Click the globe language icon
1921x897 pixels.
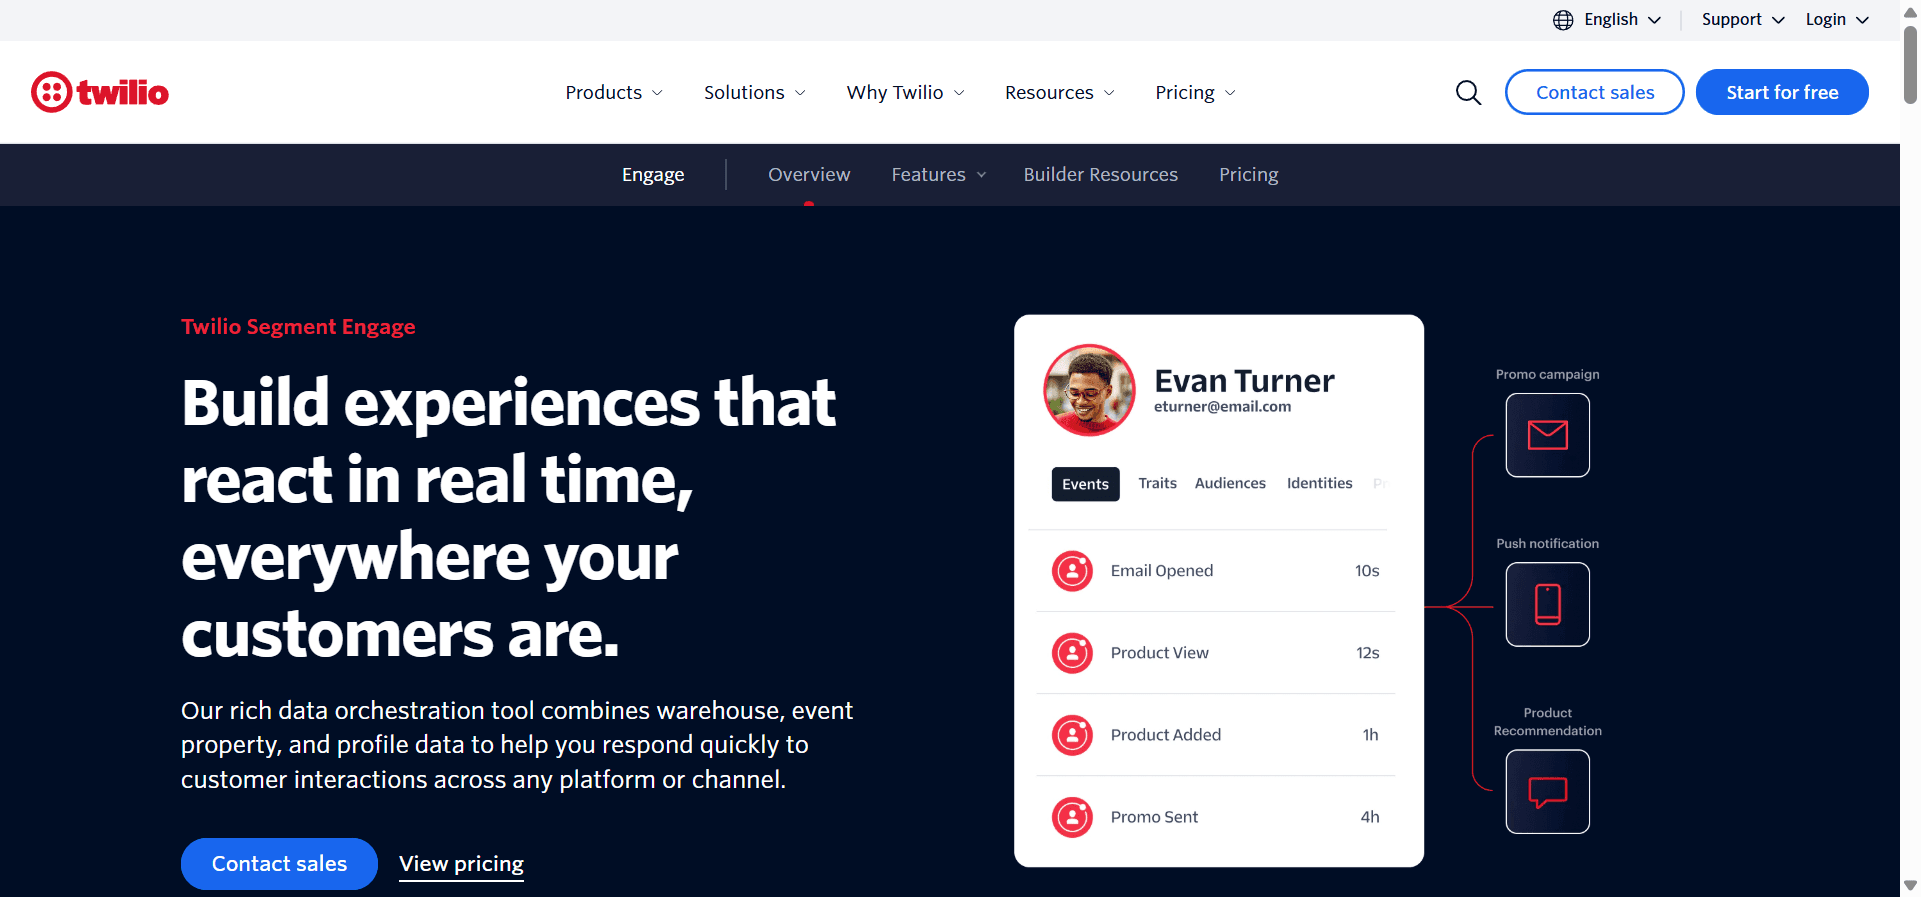pos(1563,20)
